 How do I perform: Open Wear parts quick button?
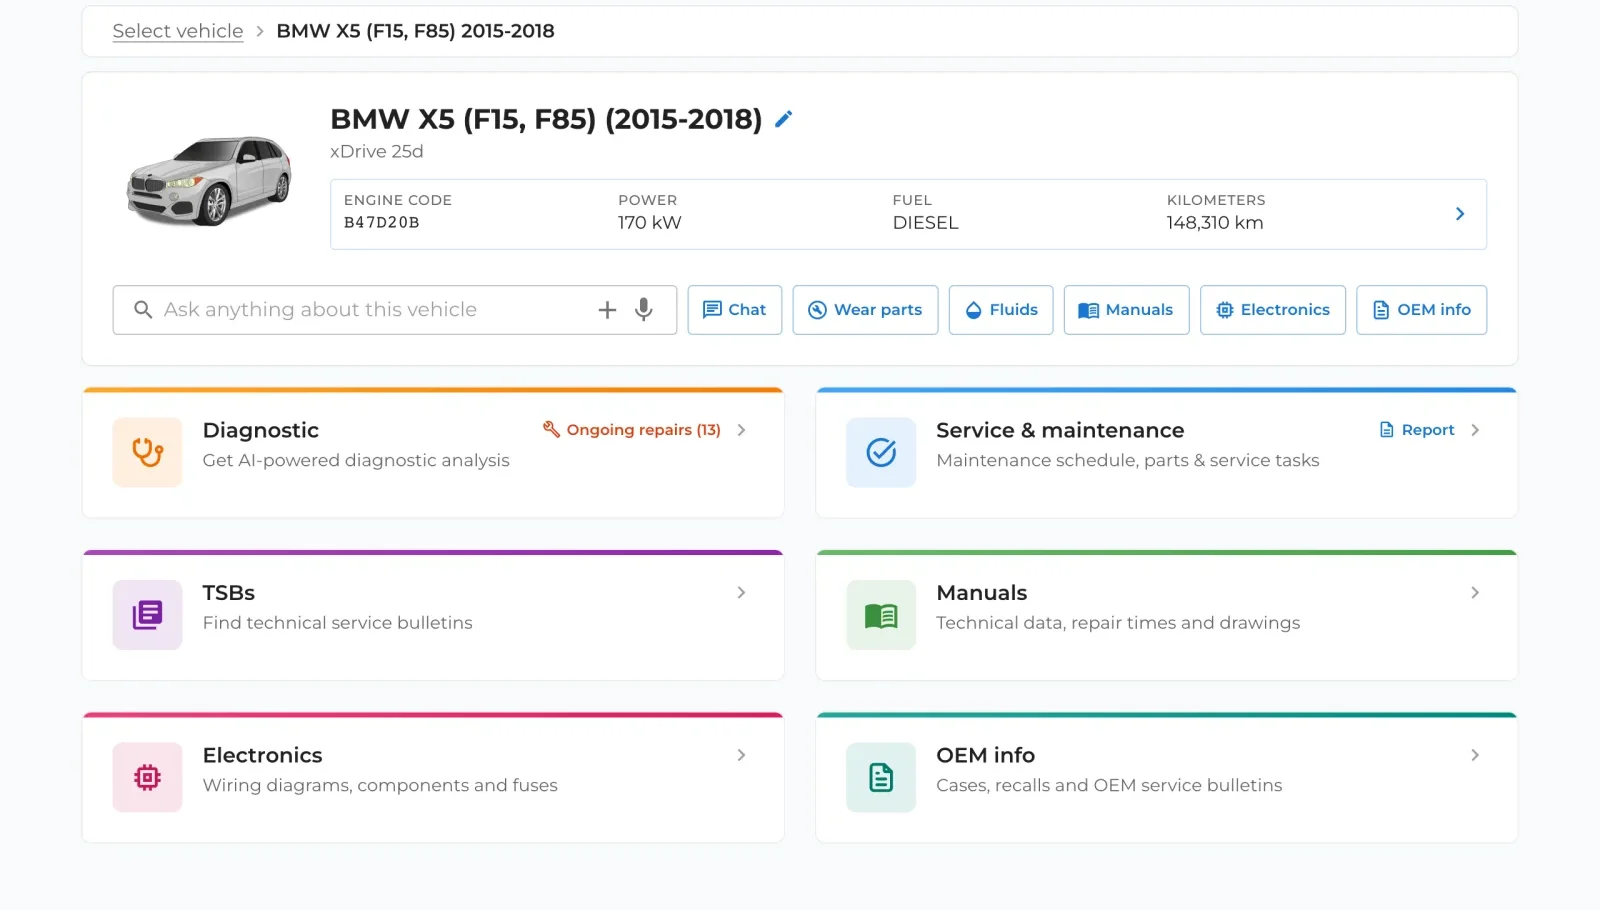click(x=865, y=310)
